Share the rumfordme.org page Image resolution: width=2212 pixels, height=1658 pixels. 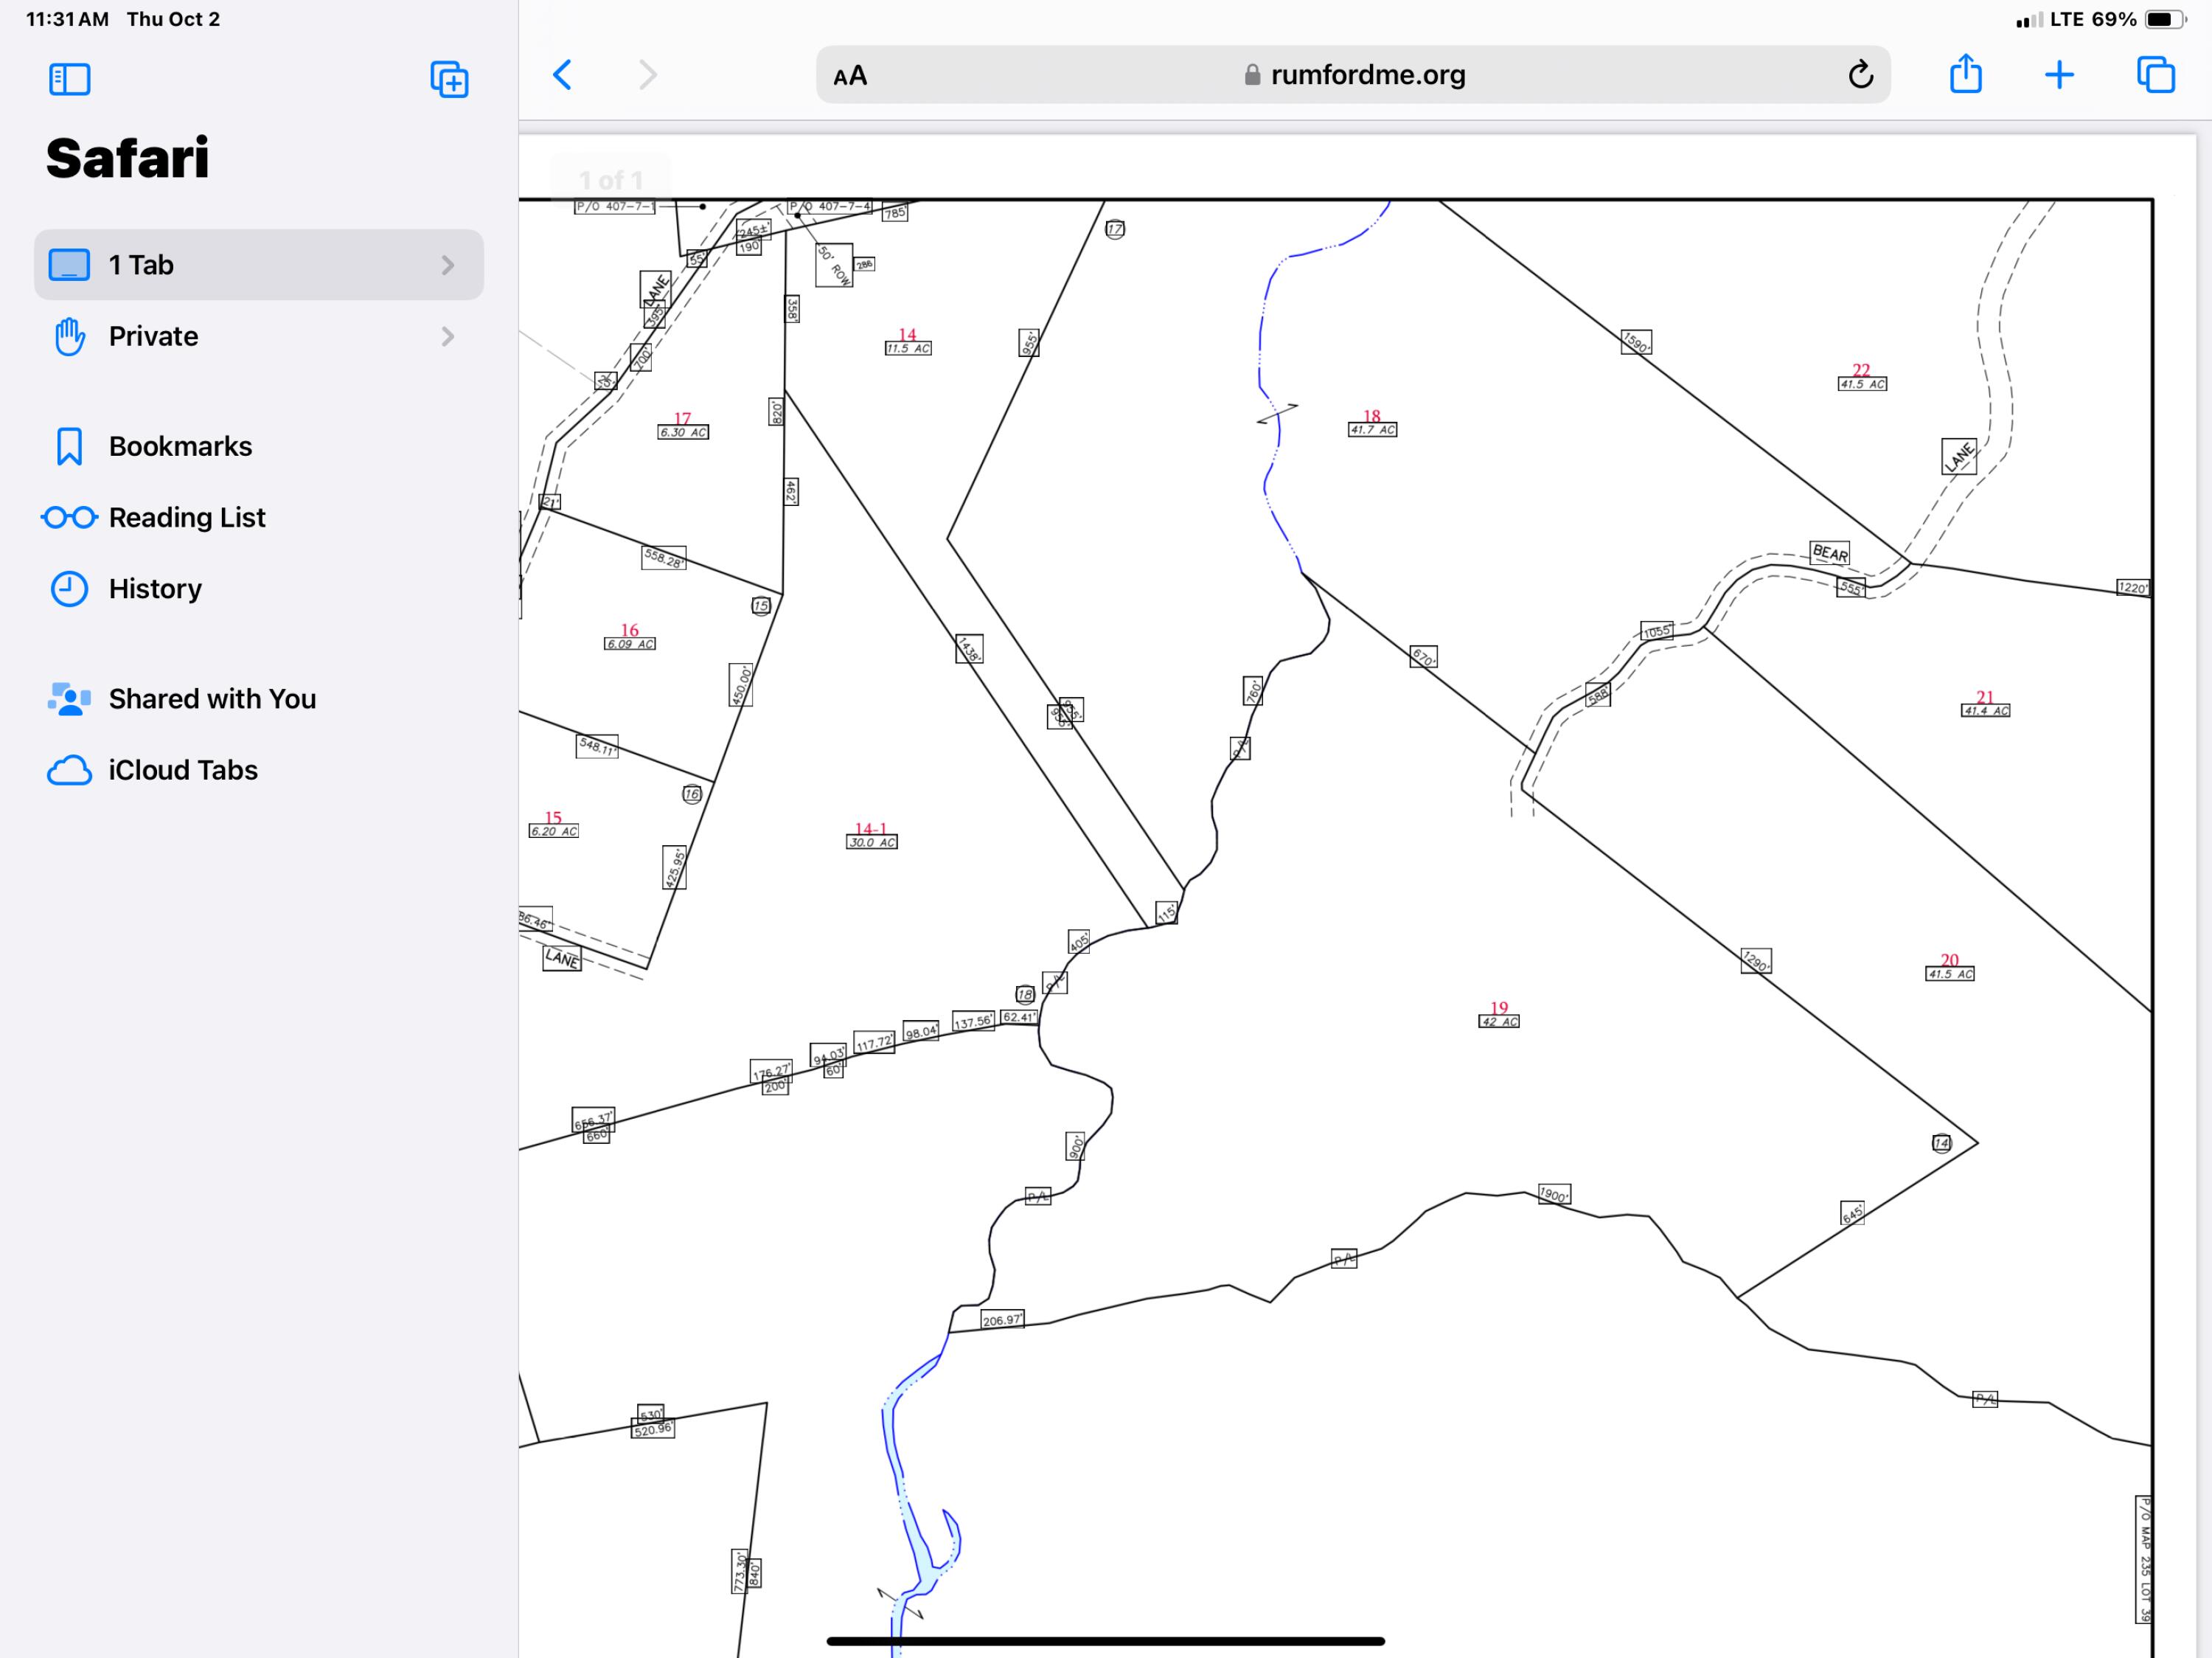[1964, 74]
